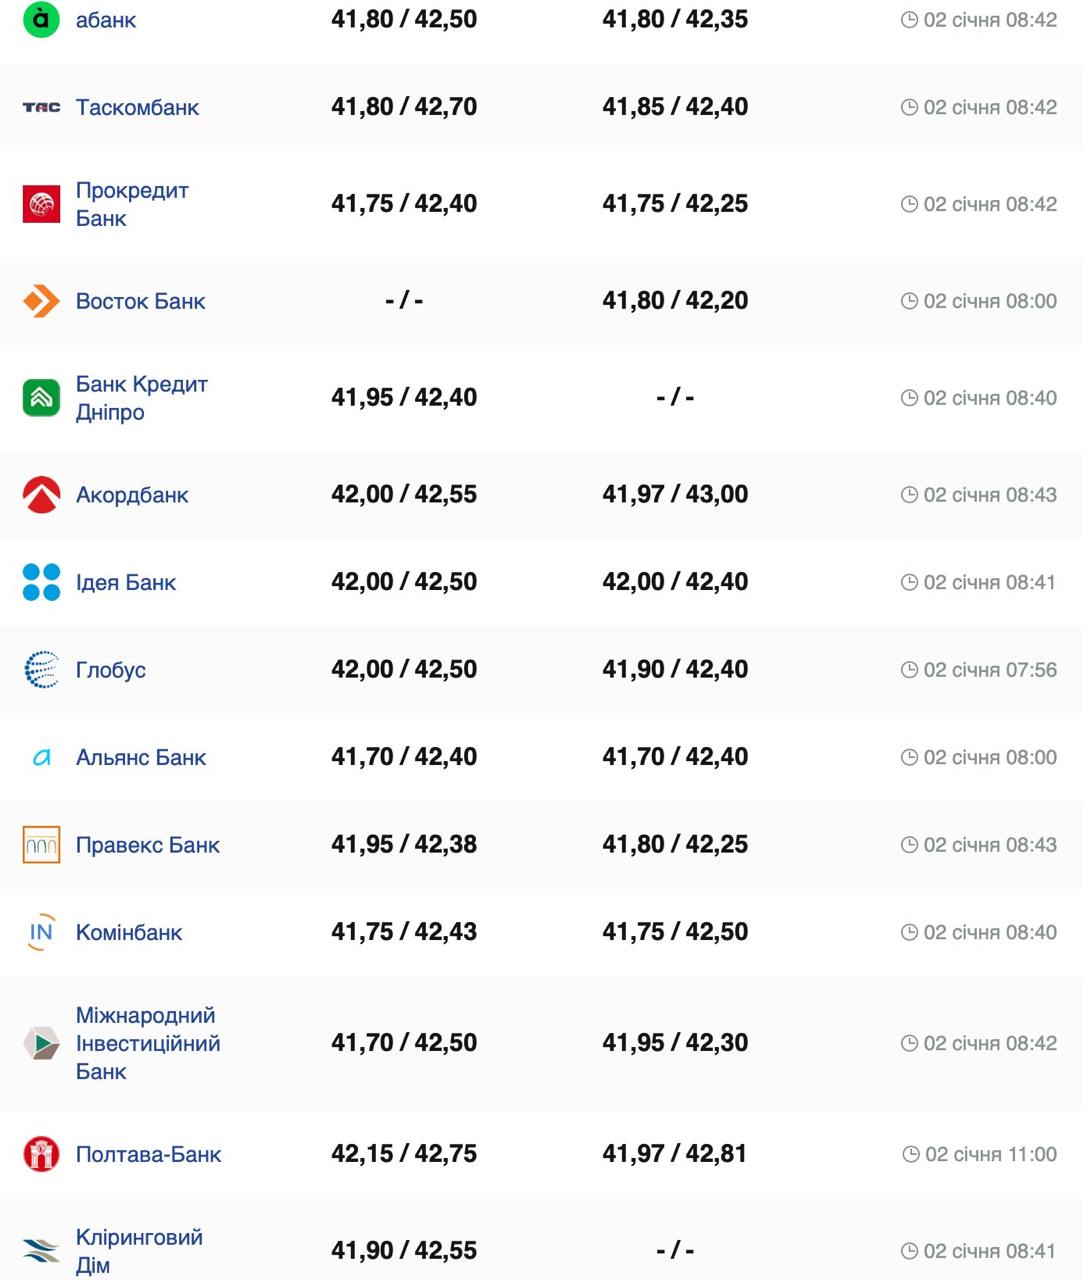Open the Альянс Банк link
The image size is (1091, 1280).
pos(141,757)
